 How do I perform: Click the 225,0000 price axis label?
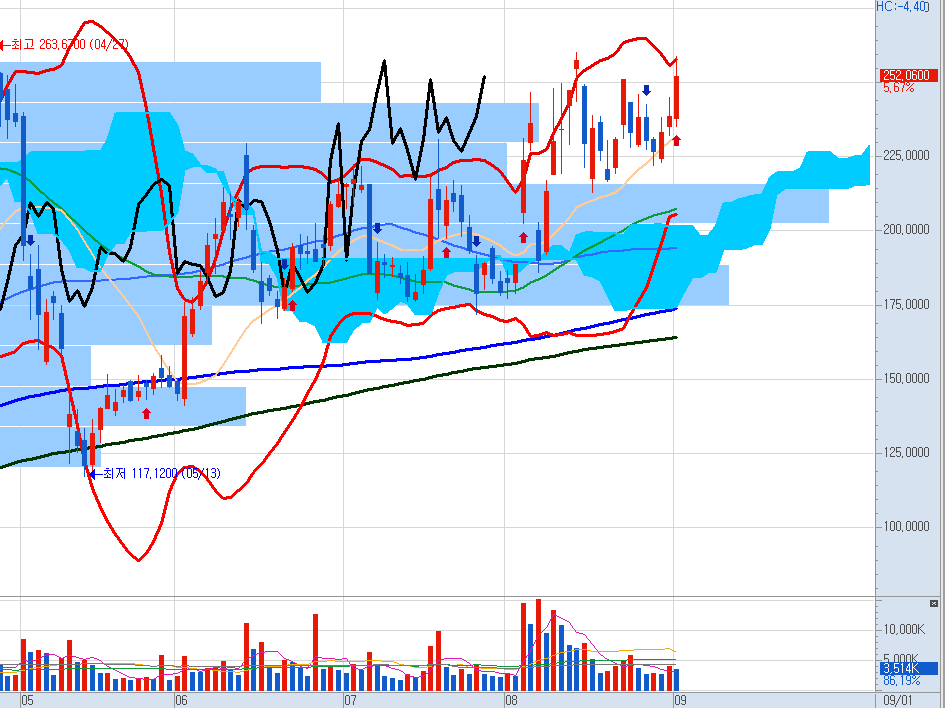(906, 155)
